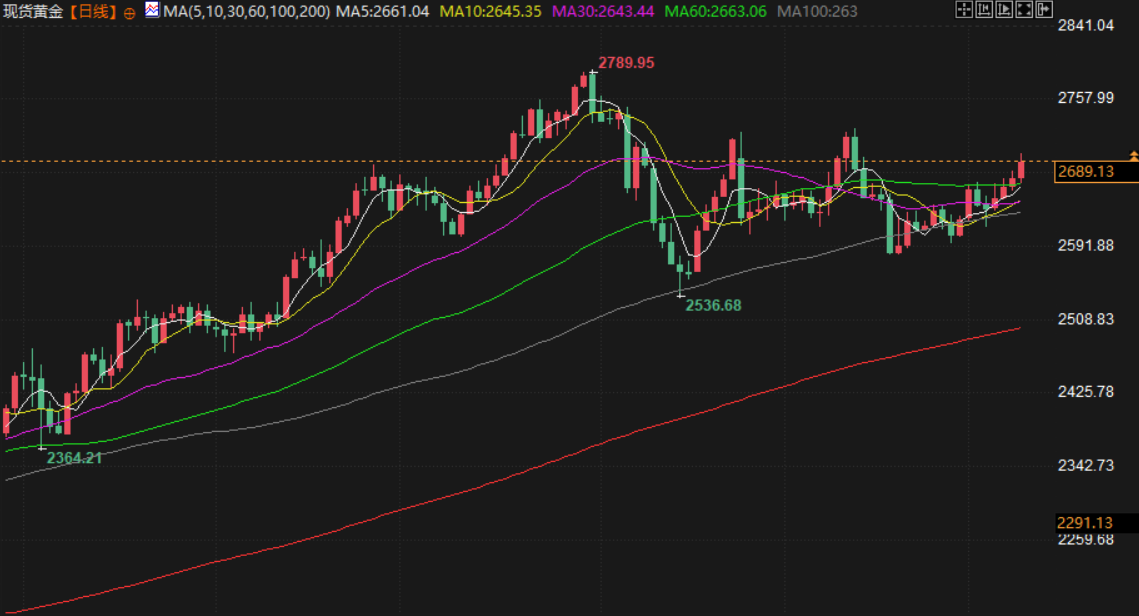Click the 2342.73 axis price label
Viewport: 1139px width, 616px height.
point(1086,466)
